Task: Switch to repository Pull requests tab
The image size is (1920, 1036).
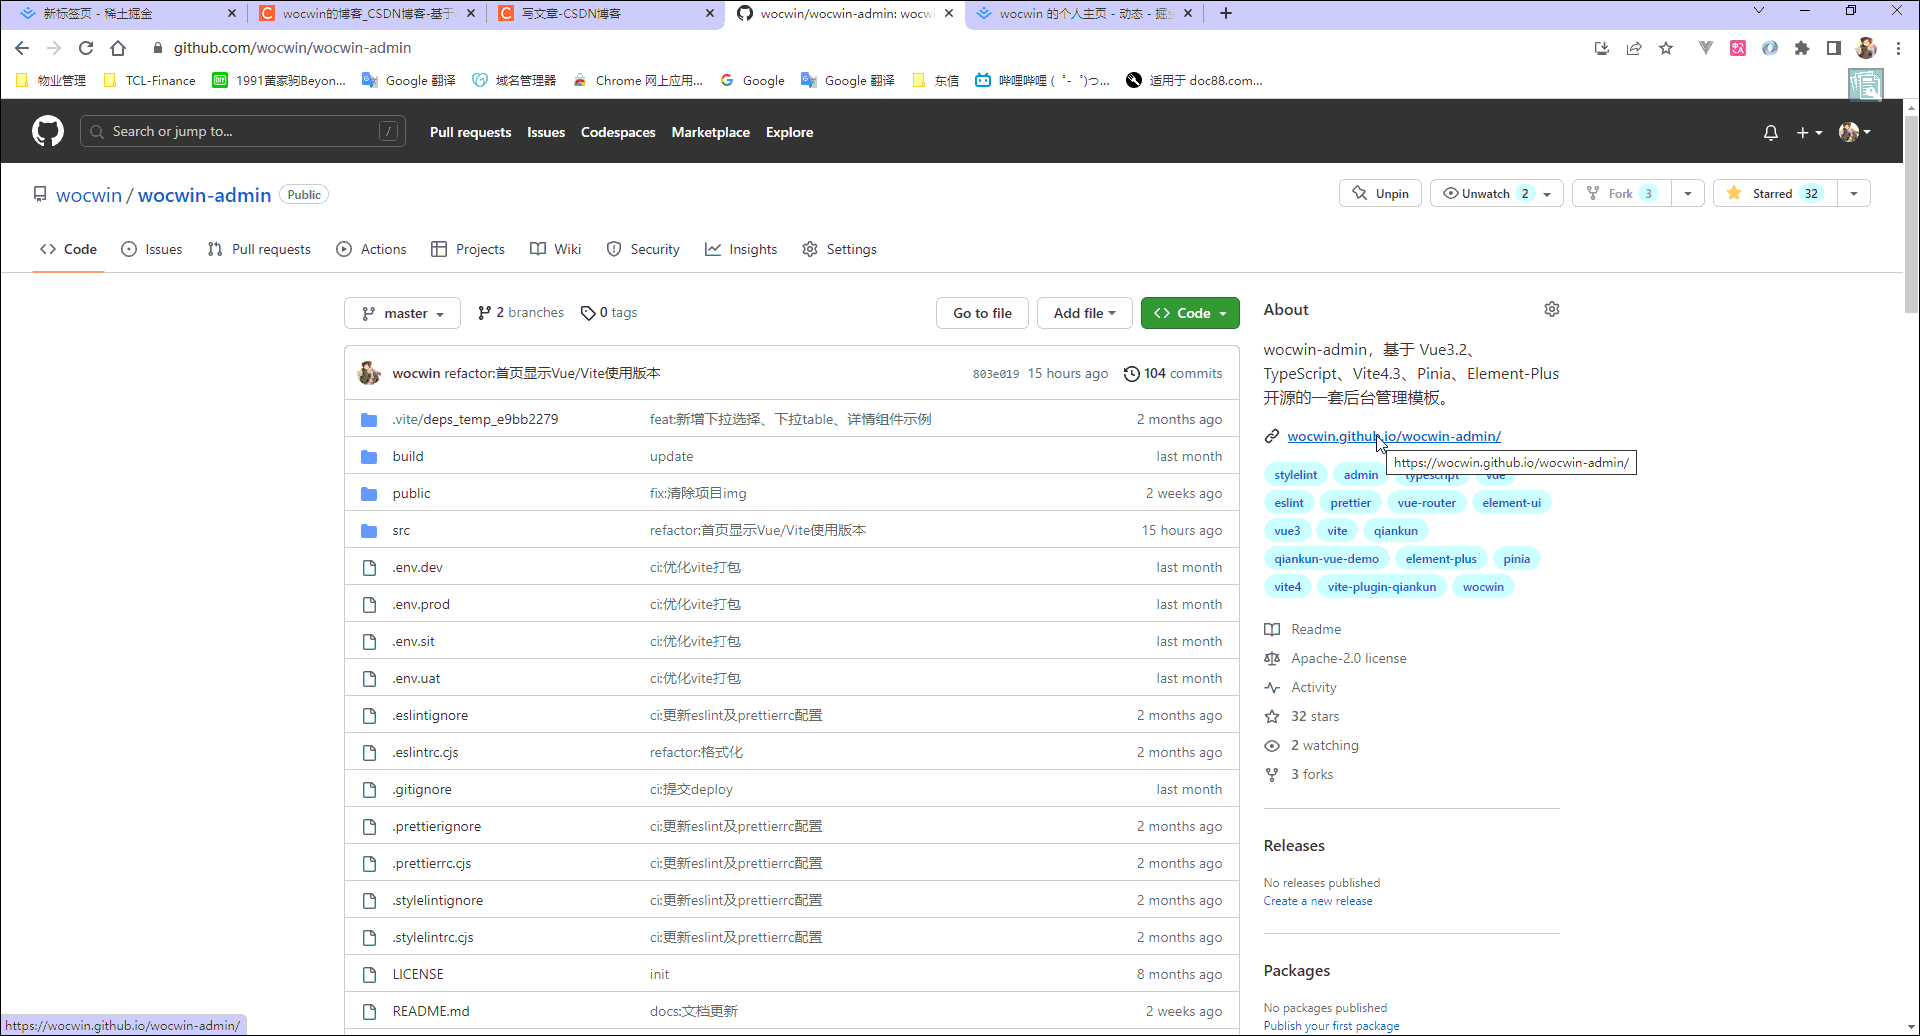Action: [x=259, y=249]
